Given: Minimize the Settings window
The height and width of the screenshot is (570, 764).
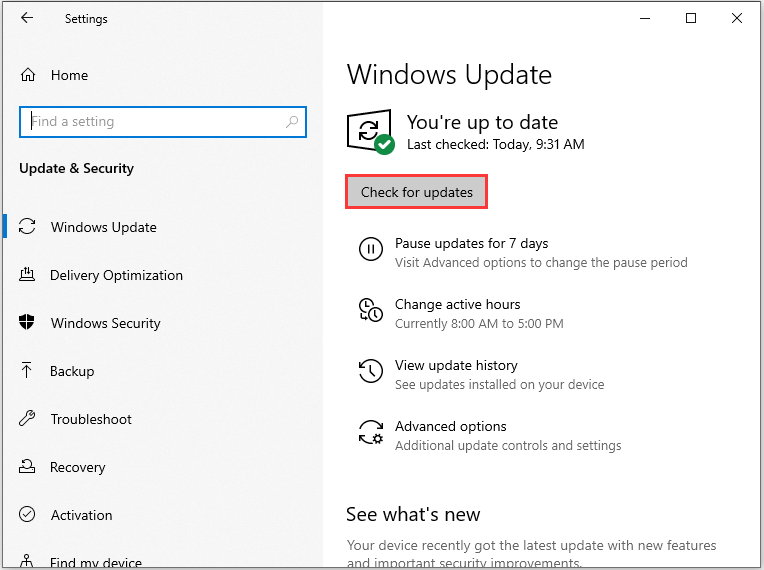Looking at the screenshot, I should [x=645, y=19].
